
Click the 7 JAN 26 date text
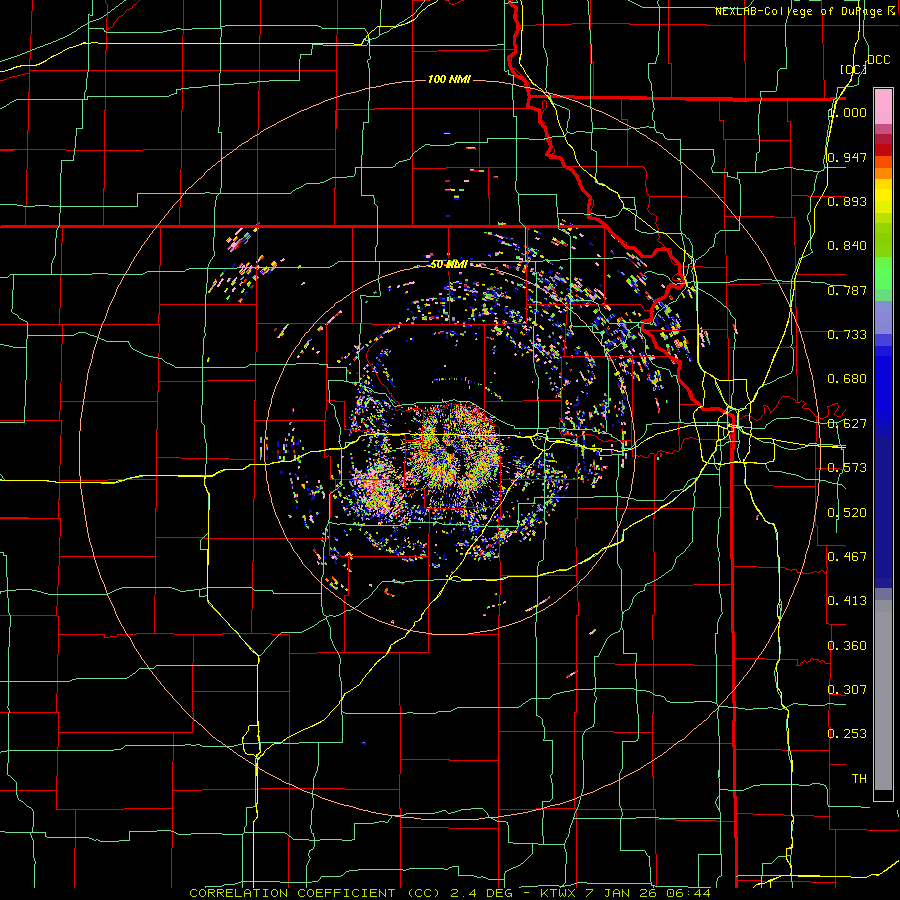621,893
